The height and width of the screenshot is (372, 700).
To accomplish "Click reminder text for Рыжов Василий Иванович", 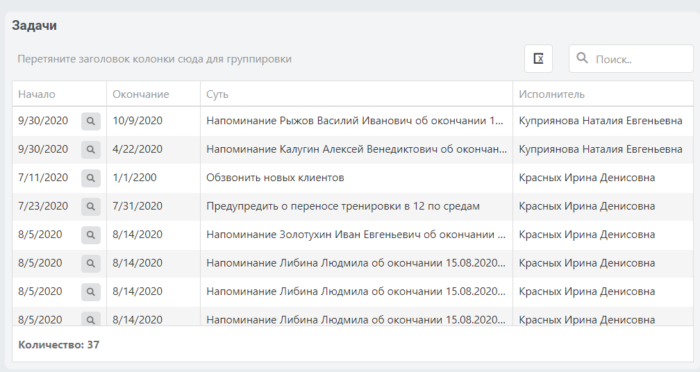I will coord(354,121).
